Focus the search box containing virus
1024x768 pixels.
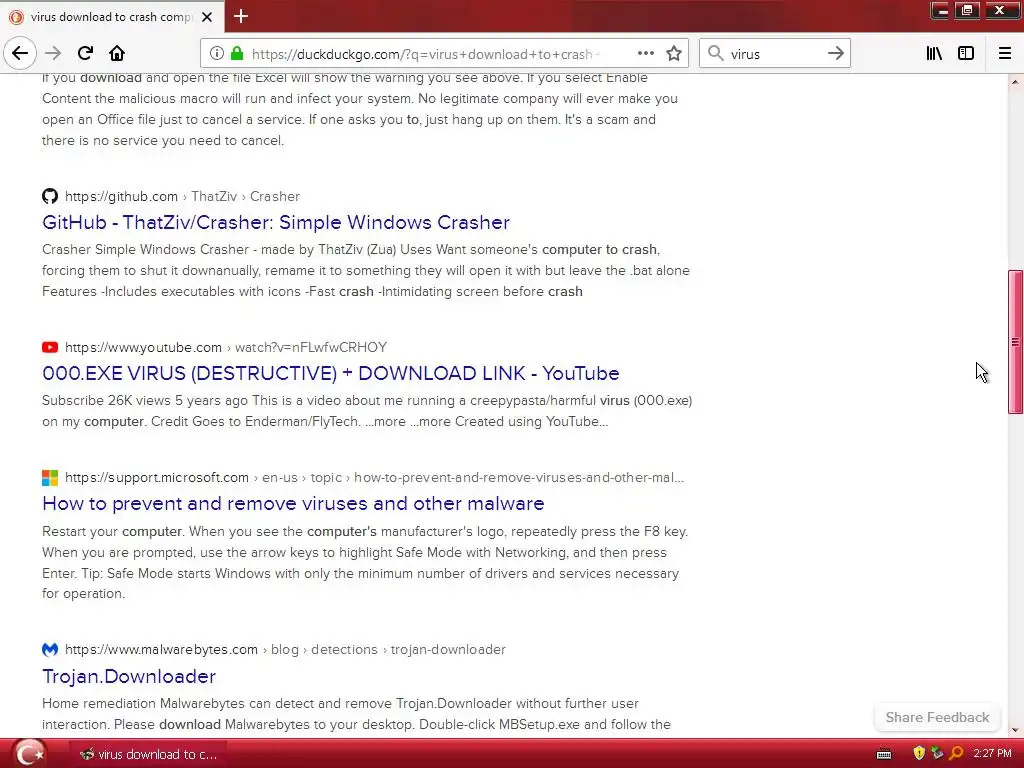click(x=775, y=54)
